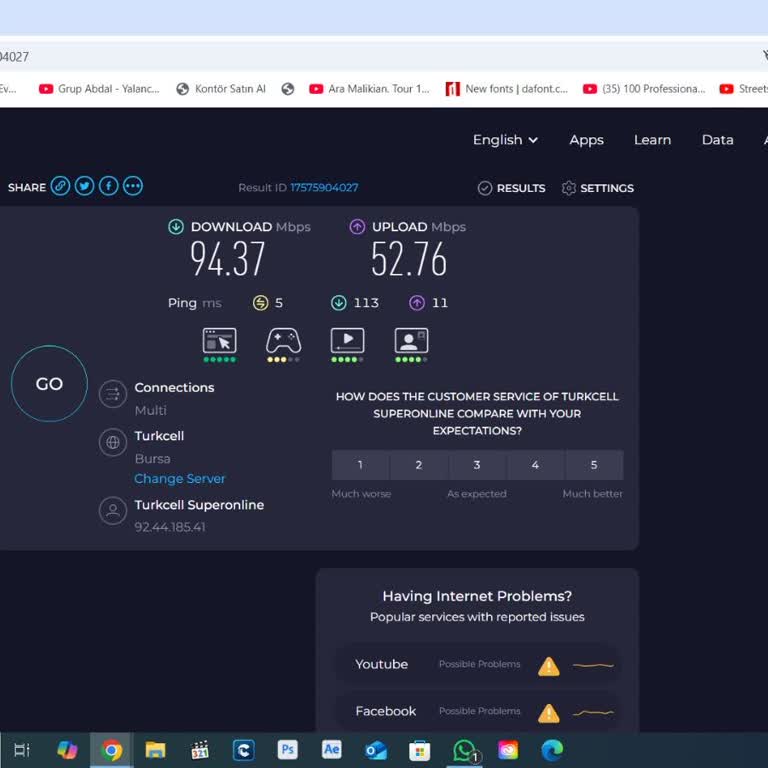This screenshot has height=768, width=768.
Task: Open the SETTINGS tab
Action: pos(598,188)
